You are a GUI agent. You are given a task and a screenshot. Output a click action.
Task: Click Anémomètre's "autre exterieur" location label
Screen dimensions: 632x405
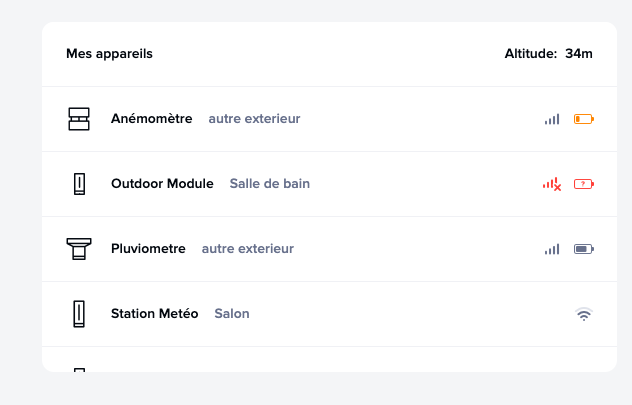pyautogui.click(x=254, y=119)
